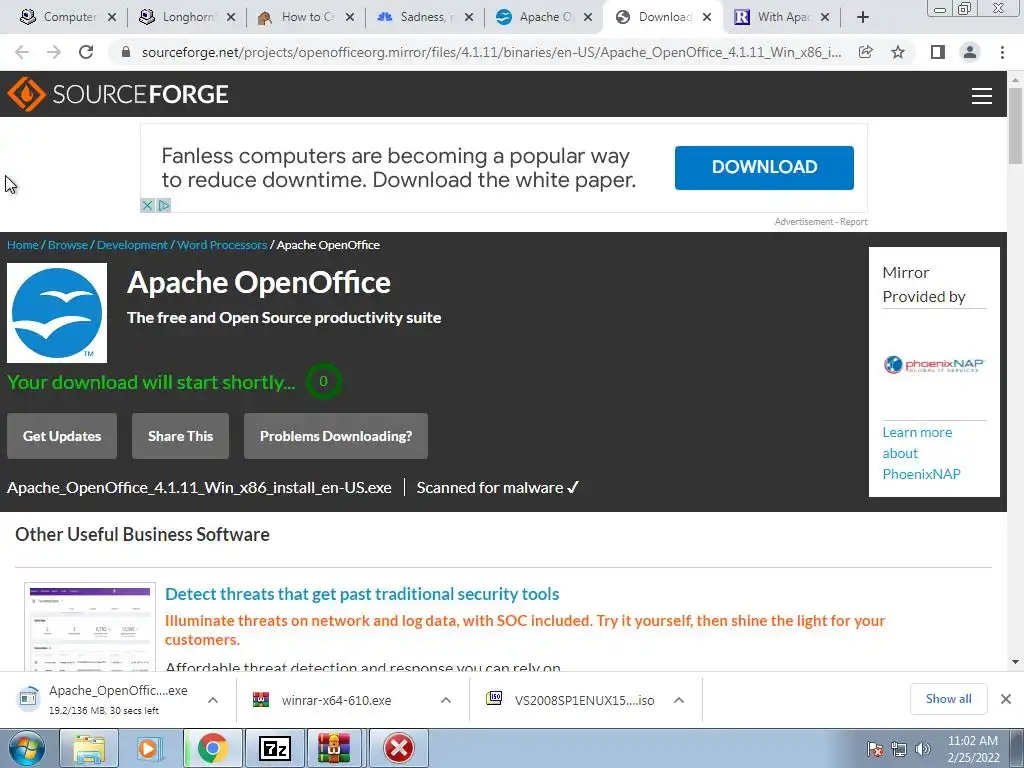Click the network tray icon
This screenshot has height=768, width=1024.
pos(899,749)
